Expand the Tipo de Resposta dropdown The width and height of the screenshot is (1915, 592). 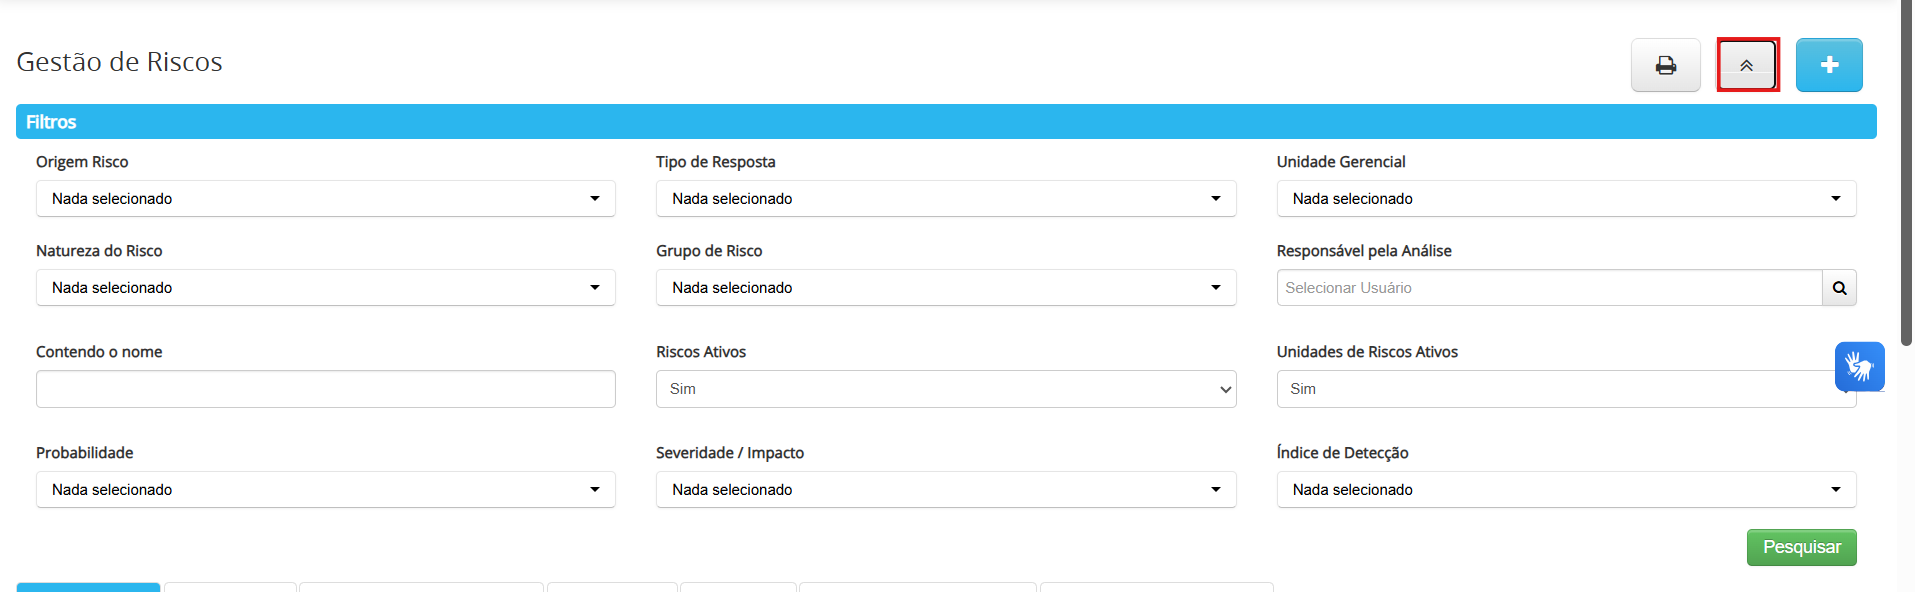point(945,199)
